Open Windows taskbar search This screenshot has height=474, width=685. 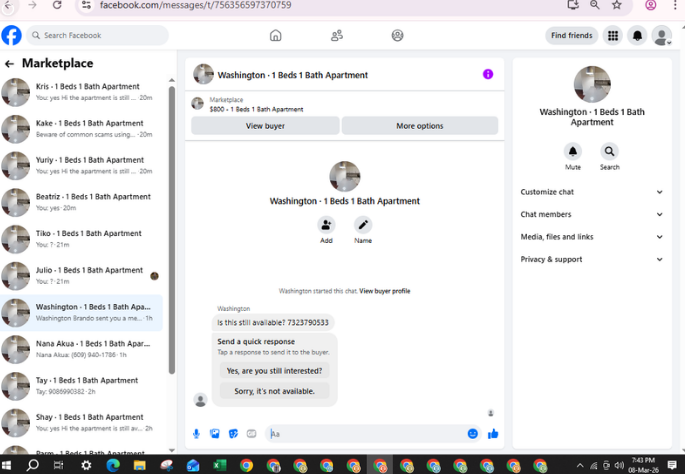coord(32,465)
